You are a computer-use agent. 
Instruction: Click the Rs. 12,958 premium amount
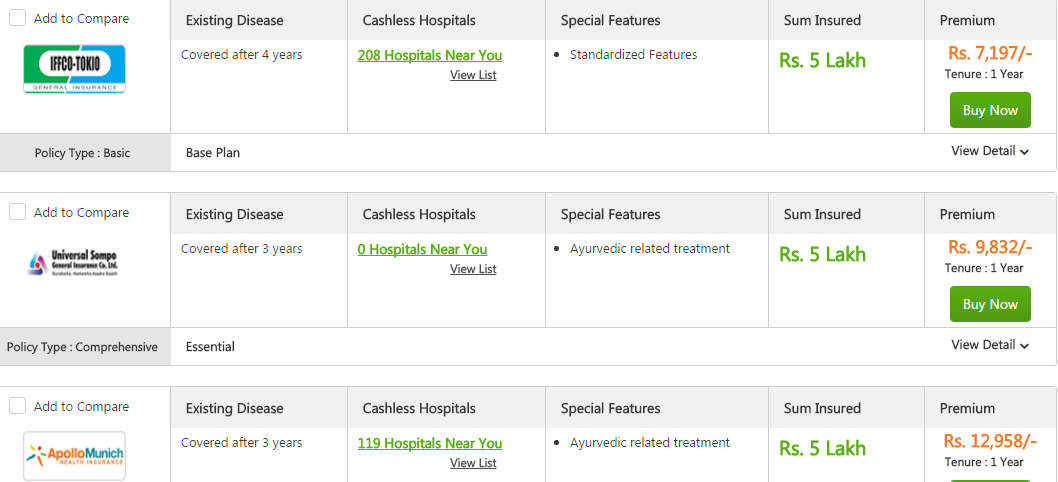[989, 441]
